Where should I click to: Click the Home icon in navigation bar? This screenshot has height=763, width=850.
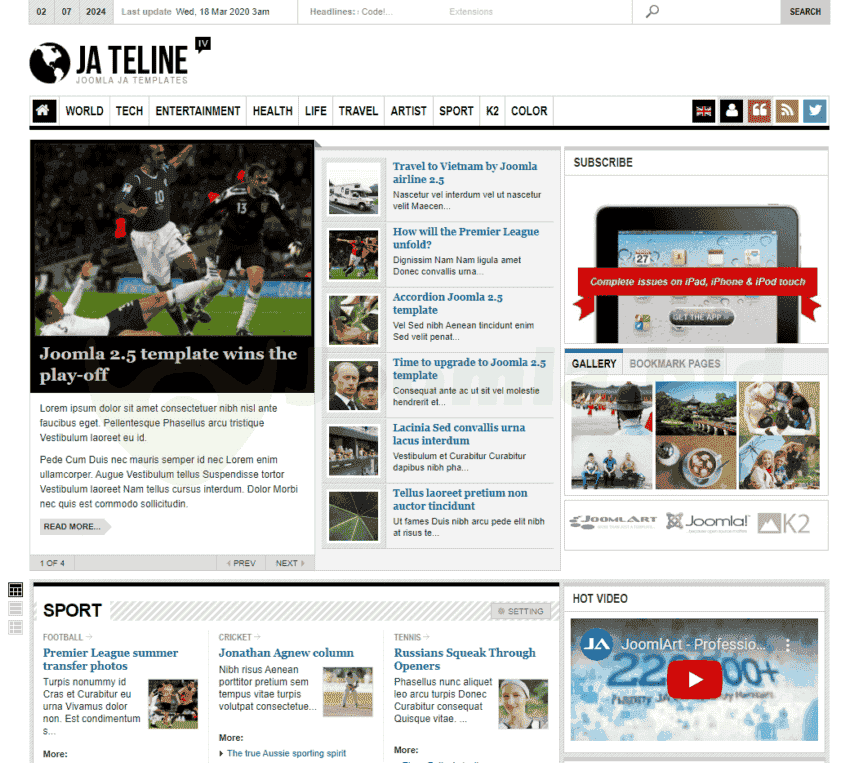pyautogui.click(x=44, y=111)
